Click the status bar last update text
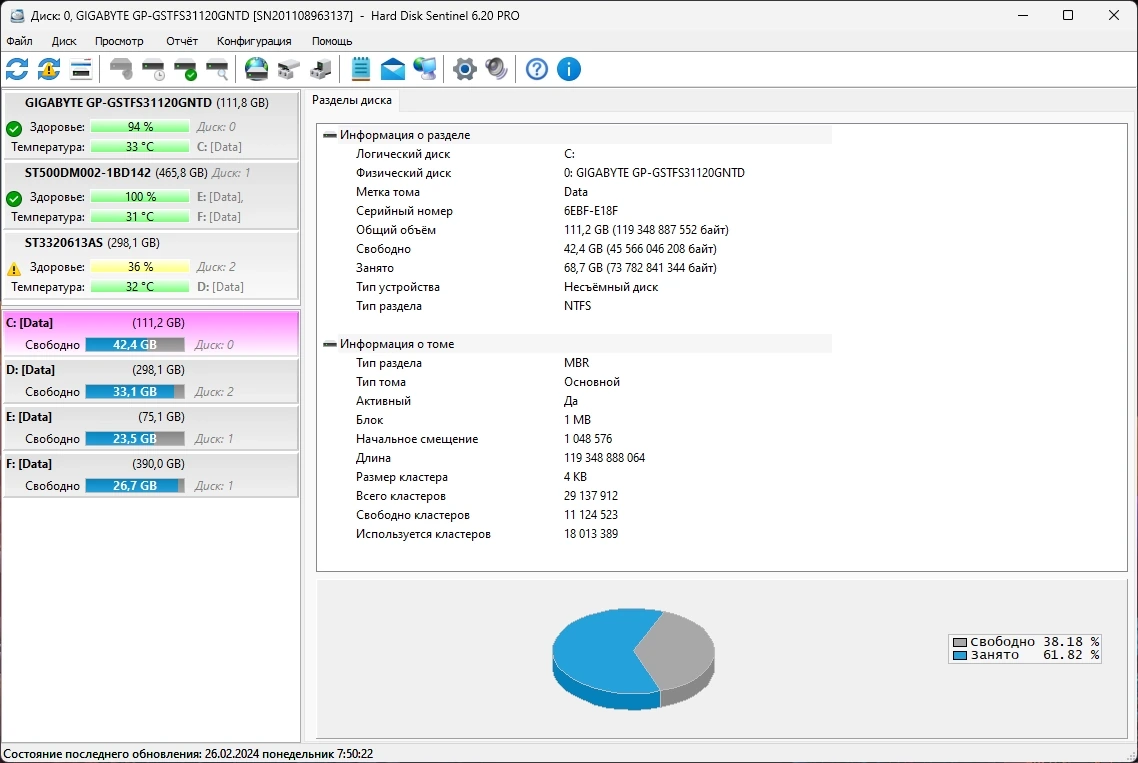This screenshot has height=763, width=1138. tap(189, 754)
